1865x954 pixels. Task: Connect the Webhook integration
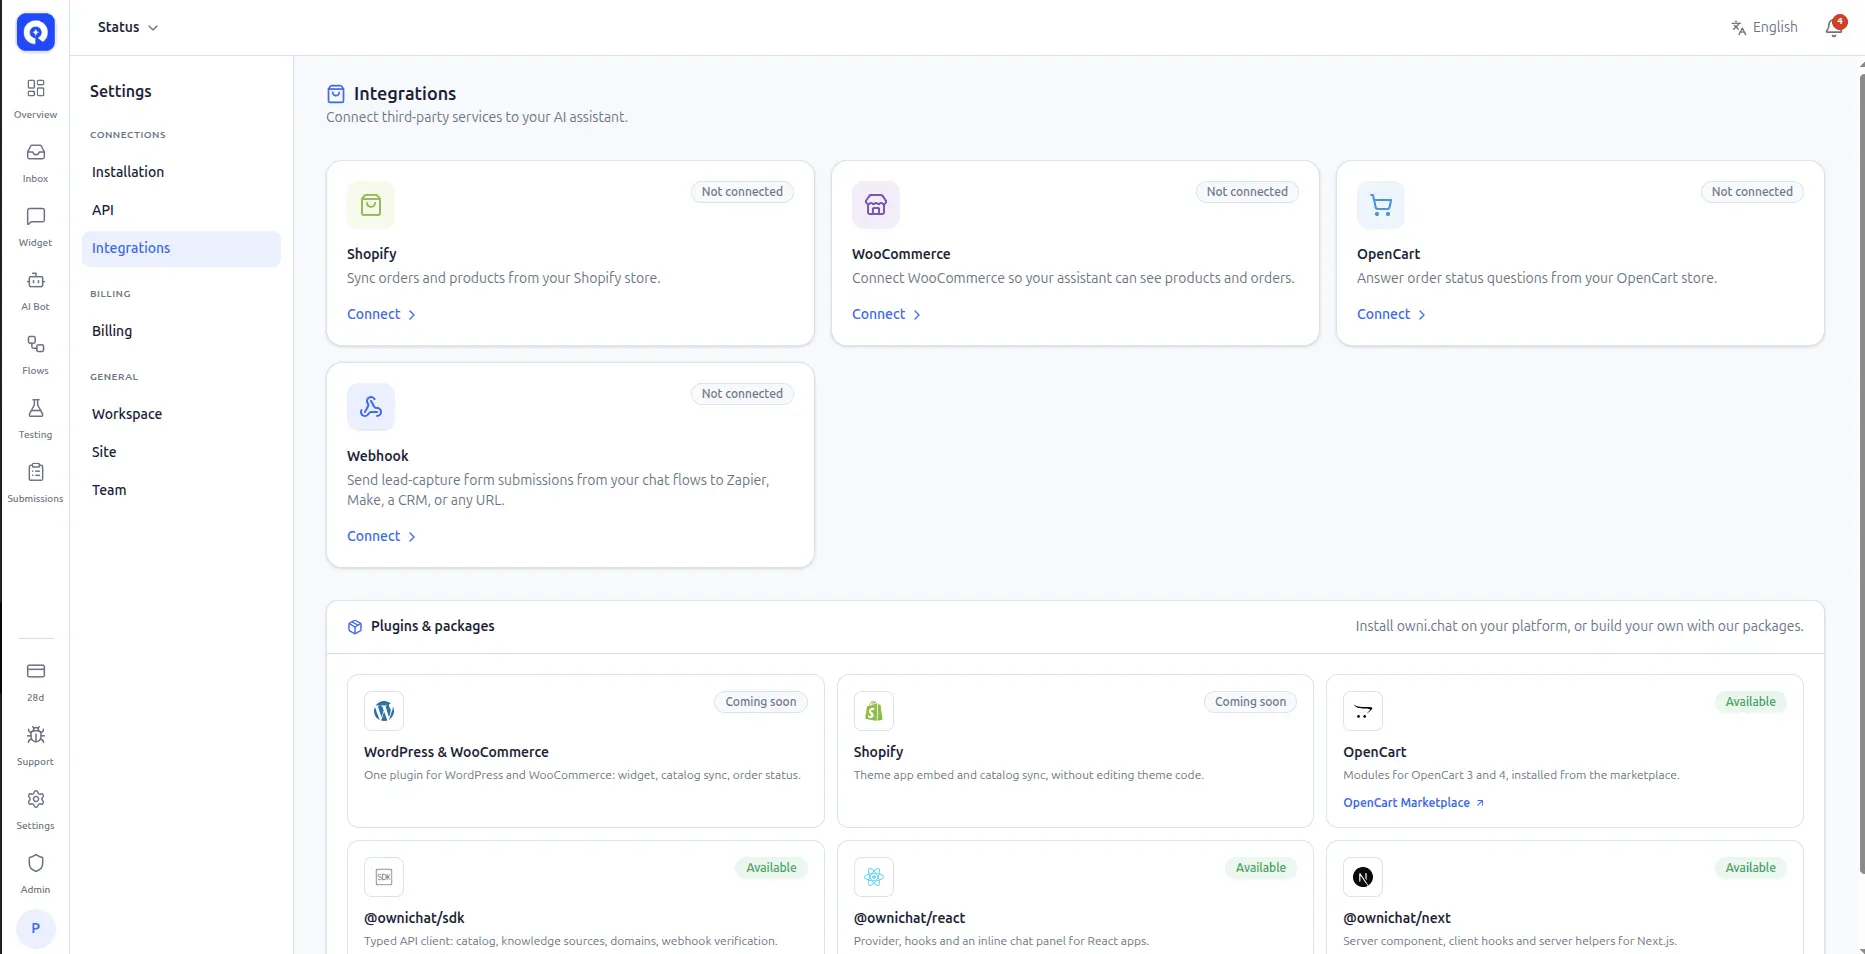(x=381, y=536)
